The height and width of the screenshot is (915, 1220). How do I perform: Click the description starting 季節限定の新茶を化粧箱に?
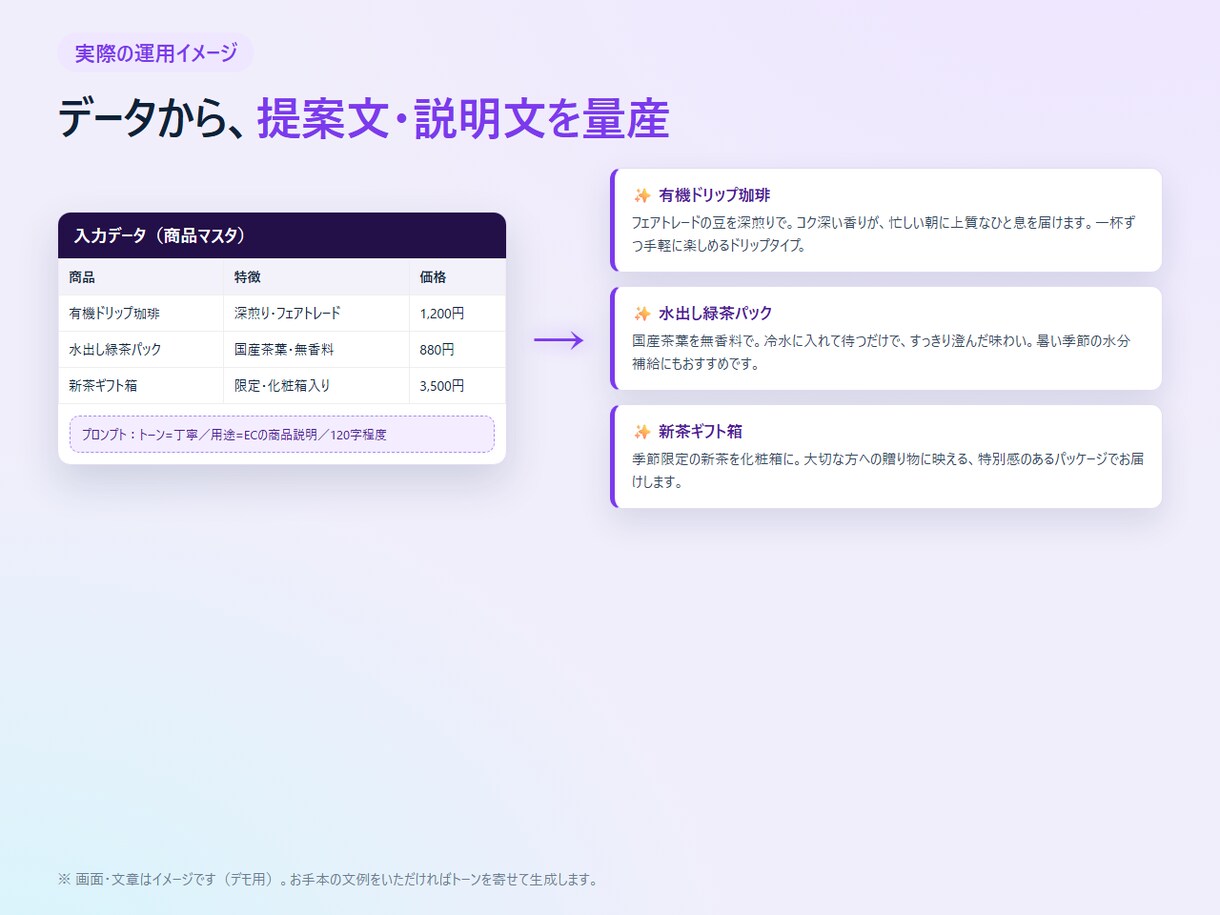tap(888, 470)
